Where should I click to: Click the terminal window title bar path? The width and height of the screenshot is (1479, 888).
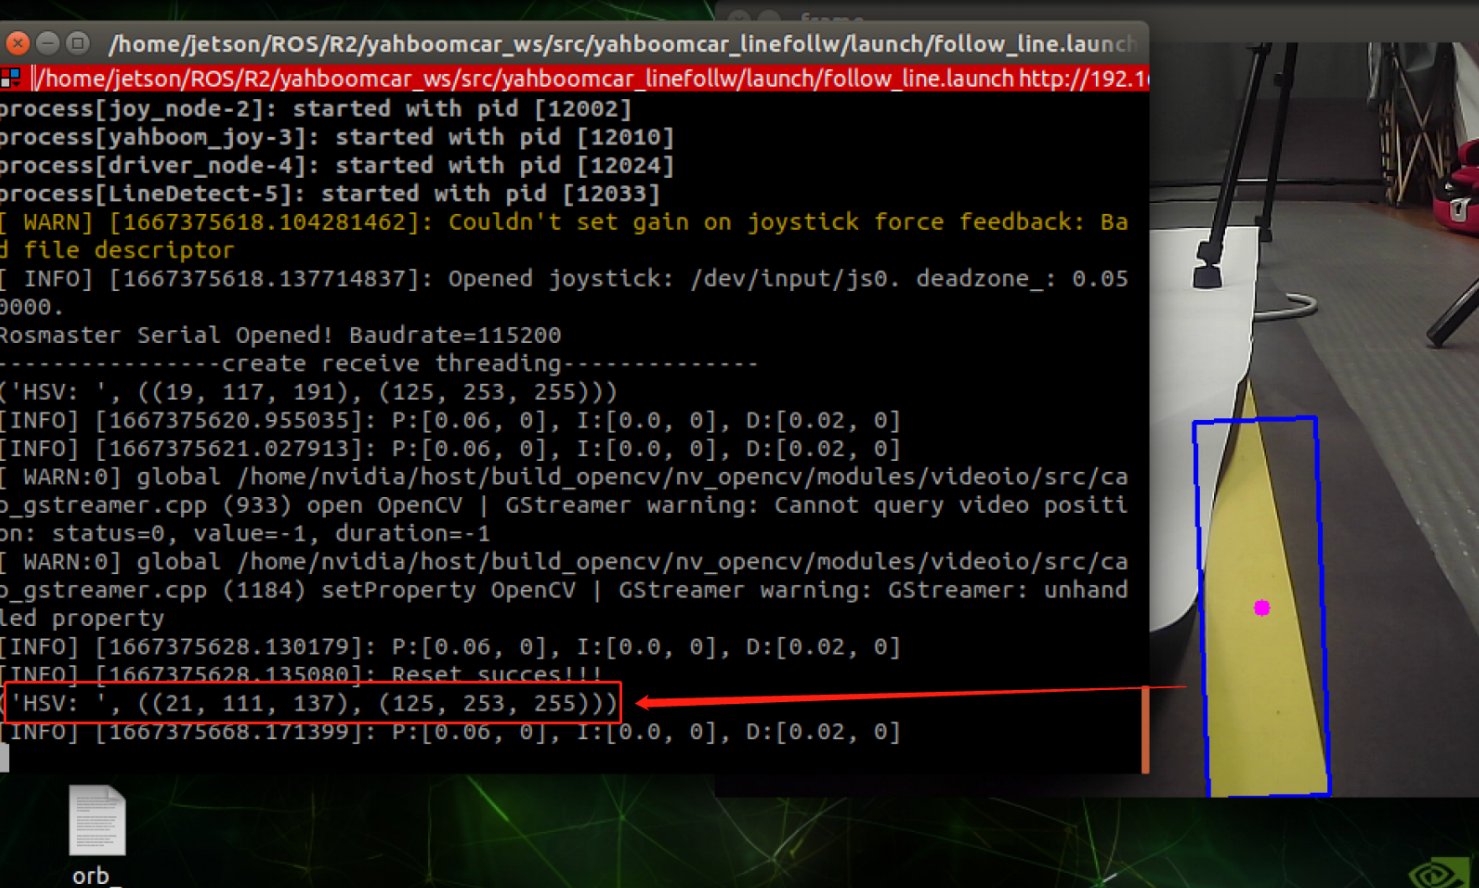coord(620,44)
